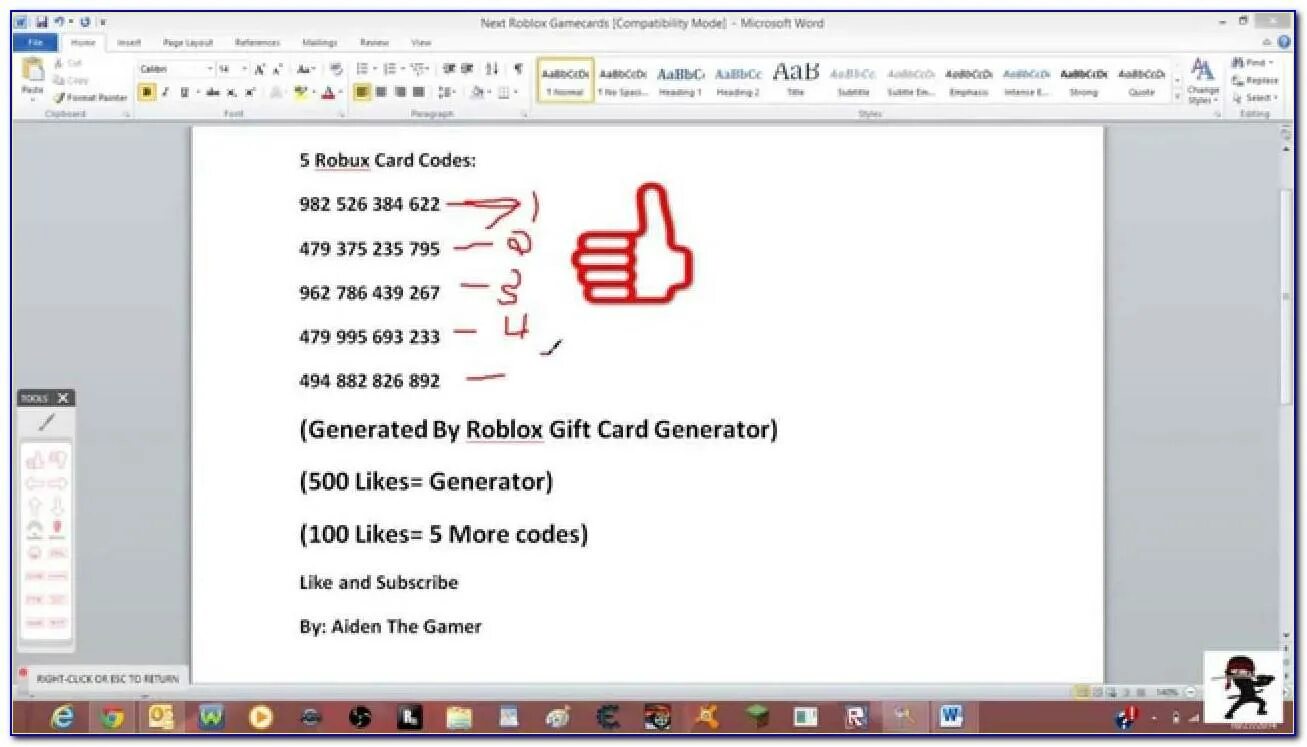The height and width of the screenshot is (747, 1307).
Task: Toggle Bold formatting off
Action: pyautogui.click(x=148, y=92)
